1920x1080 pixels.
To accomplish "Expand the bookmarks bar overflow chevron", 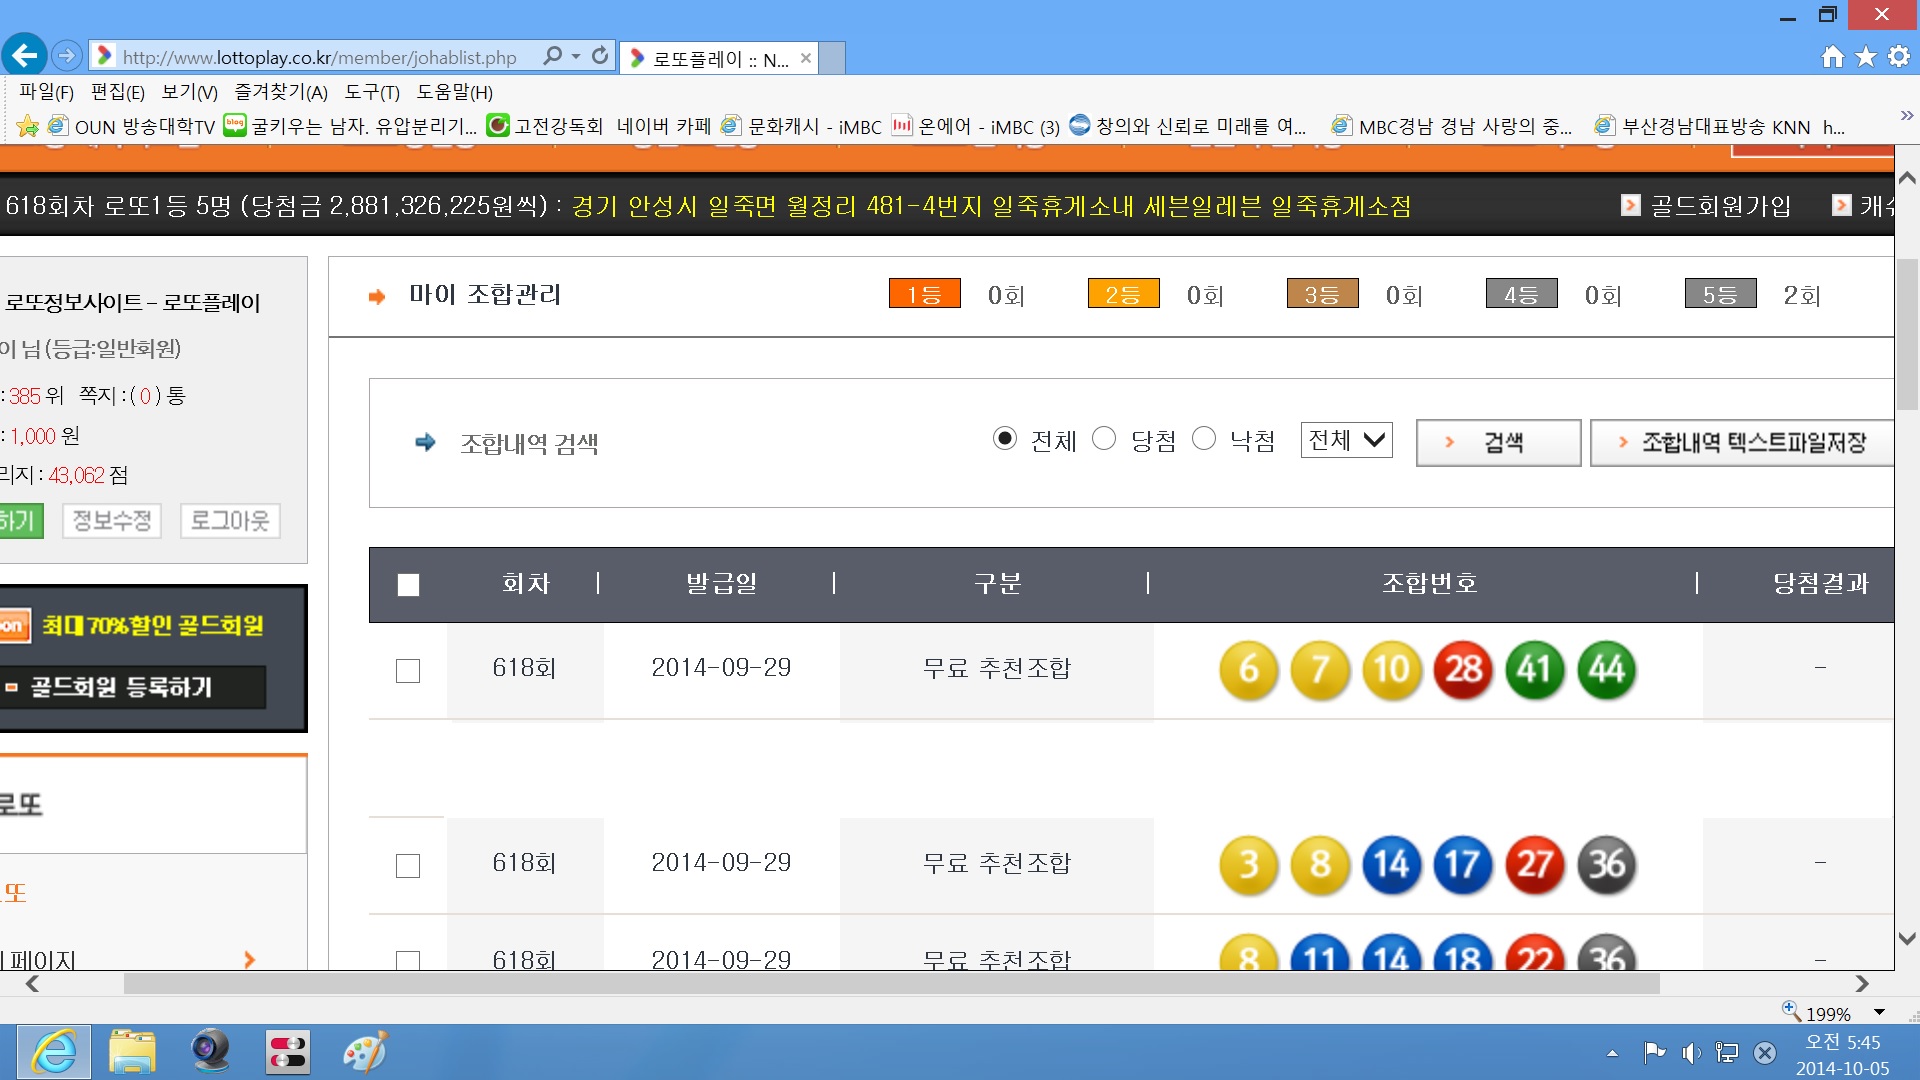I will 1906,116.
